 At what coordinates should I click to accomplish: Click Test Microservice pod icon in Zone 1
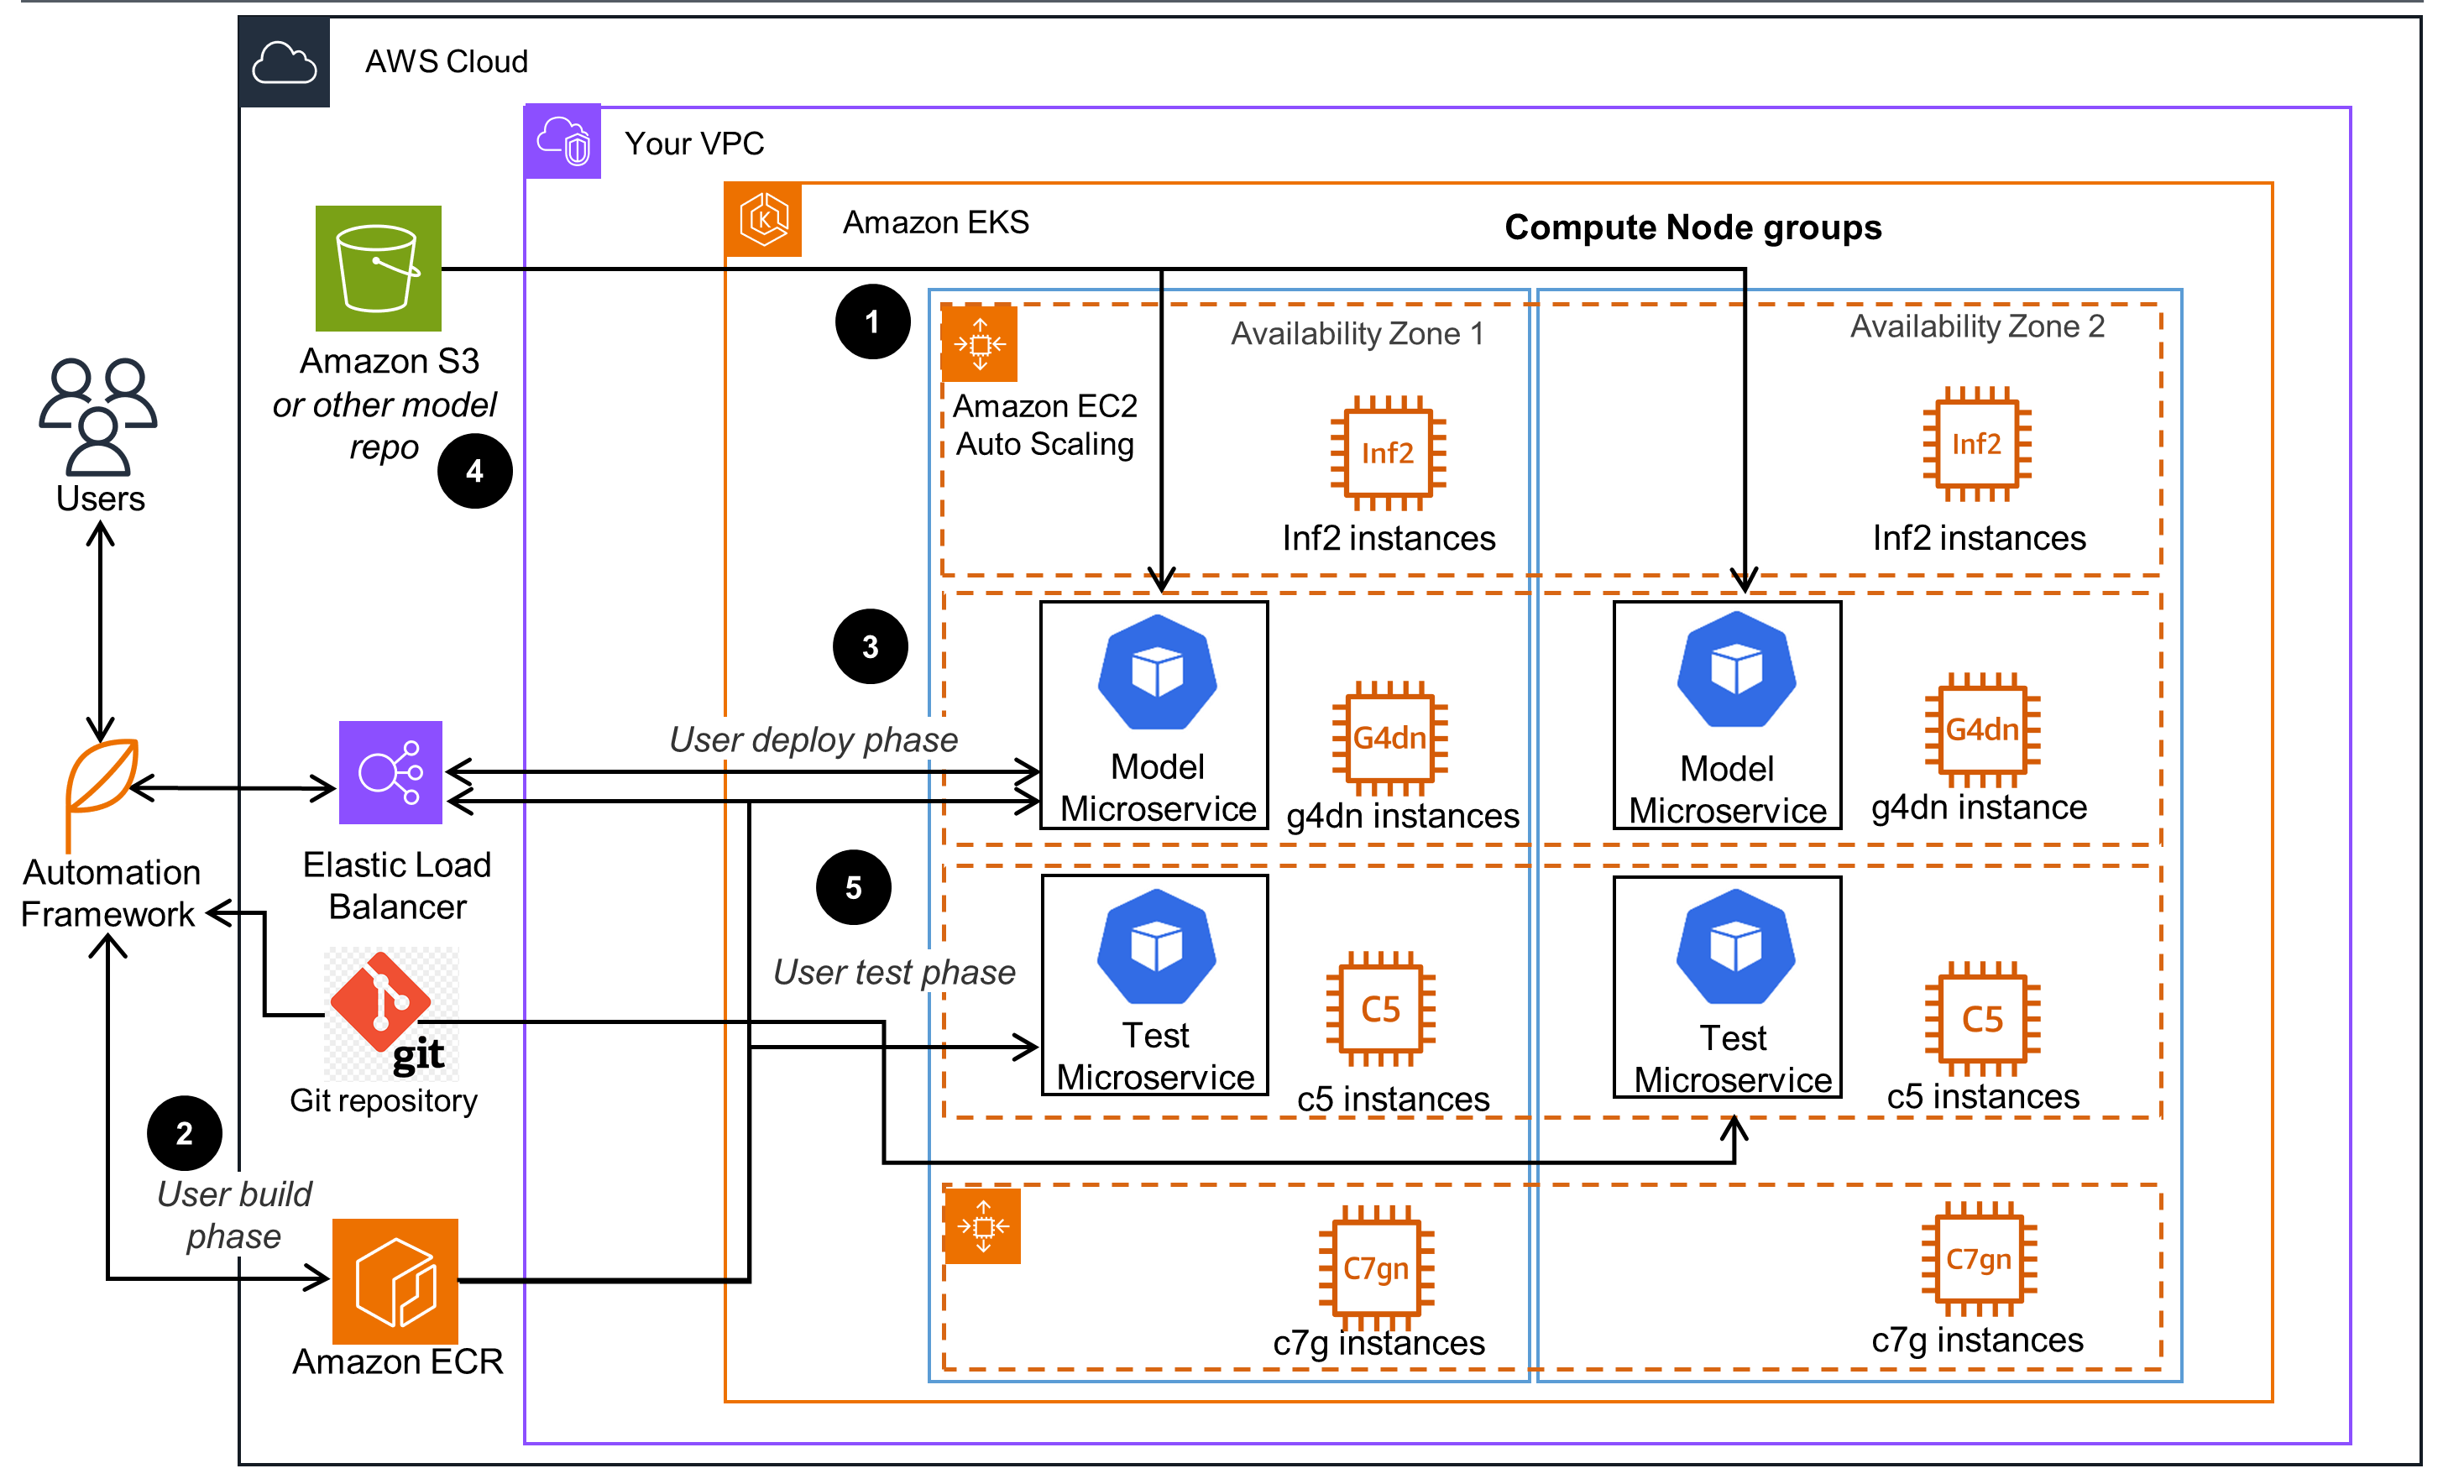pyautogui.click(x=1158, y=947)
